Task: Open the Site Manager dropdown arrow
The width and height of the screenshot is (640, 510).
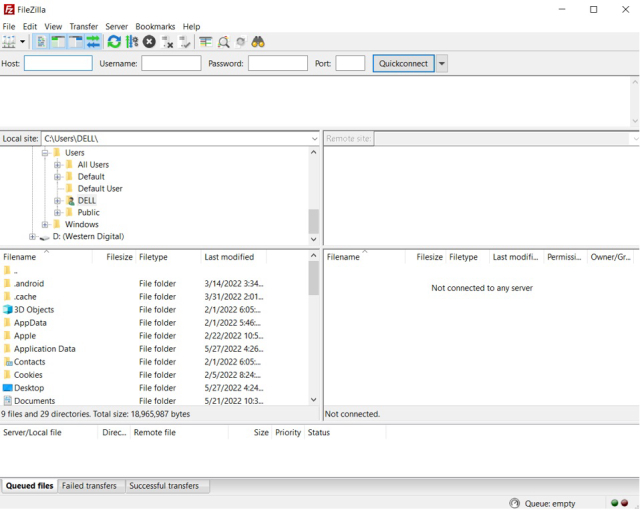Action: coord(22,42)
